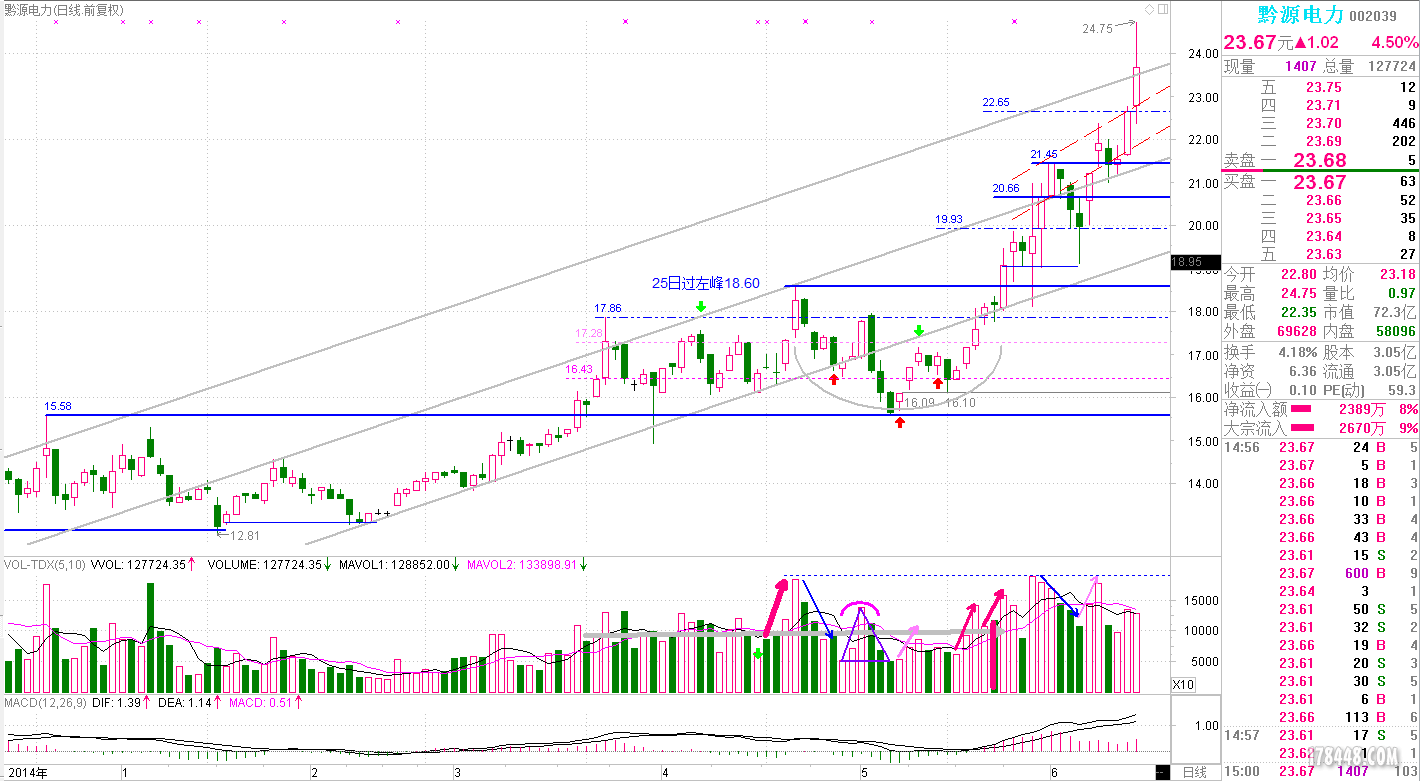Screen dimensions: 1420x781
Task: Click the current price 23.67元
Action: point(1258,42)
